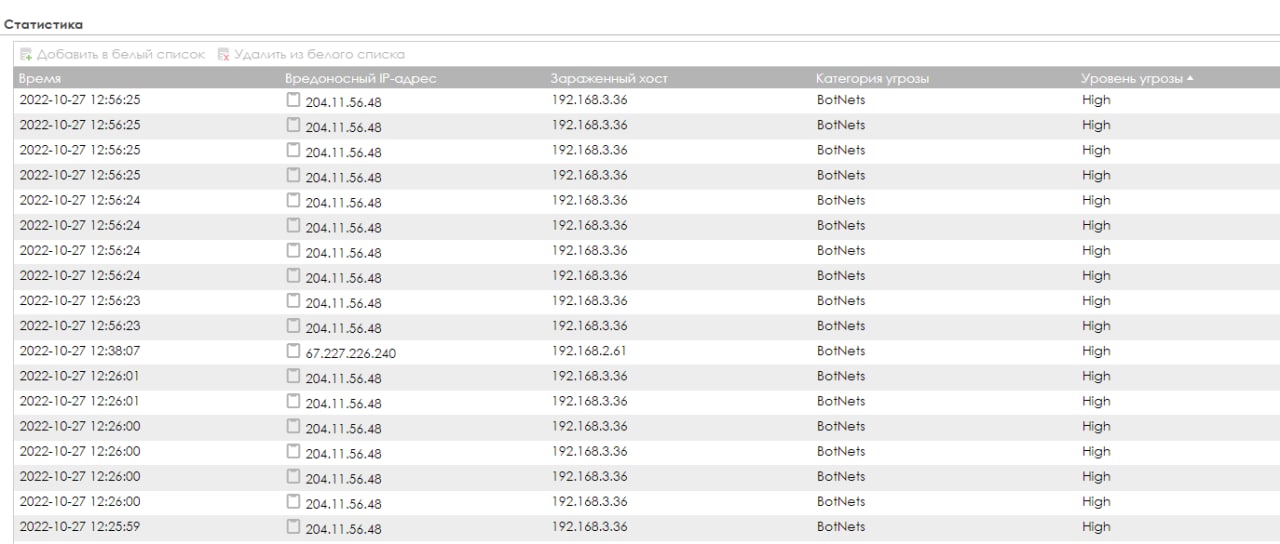
Task: Sort by Зараженный хост column header
Action: [608, 79]
